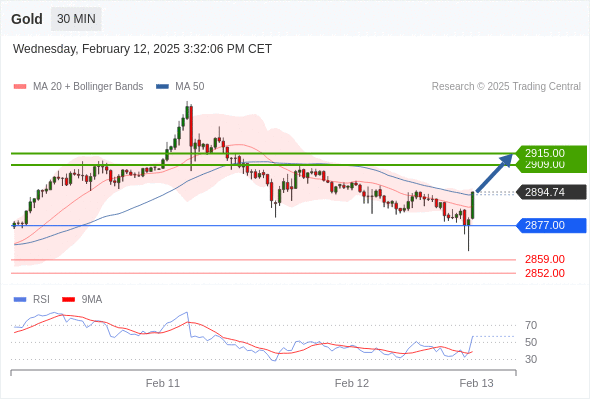
Task: Click the MA 50 legend label
Action: point(190,87)
